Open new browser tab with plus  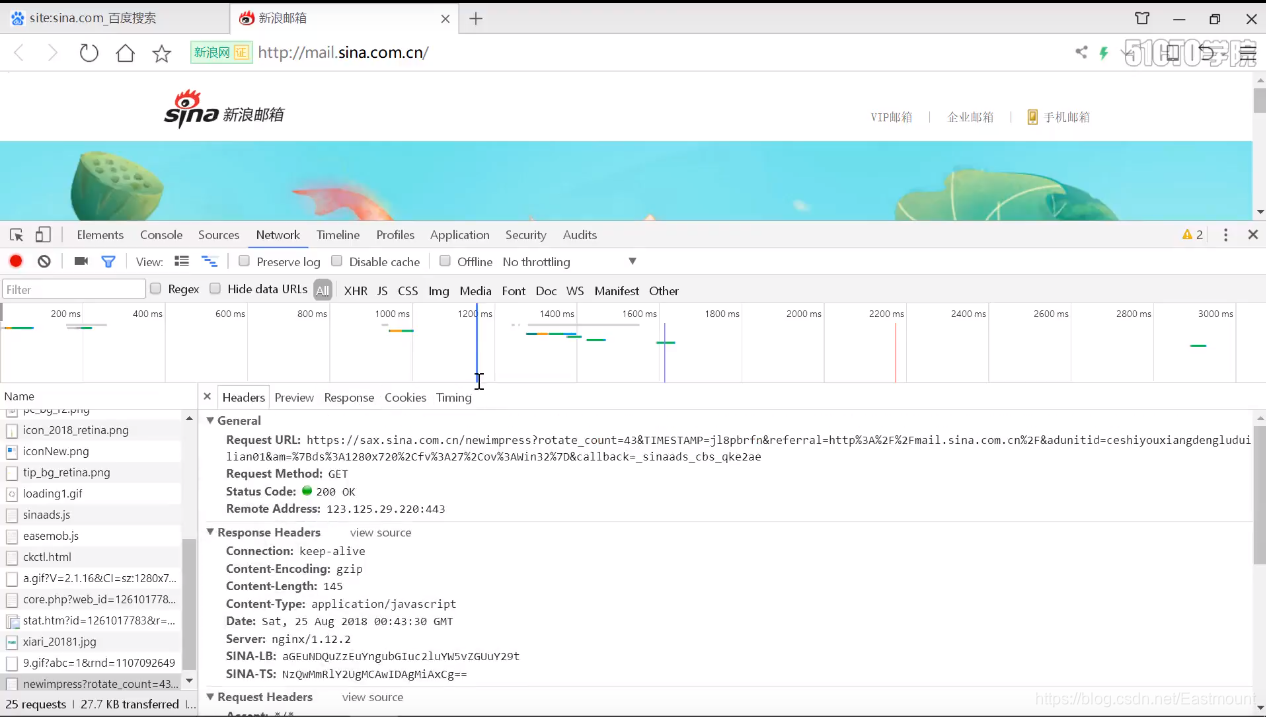tap(476, 18)
